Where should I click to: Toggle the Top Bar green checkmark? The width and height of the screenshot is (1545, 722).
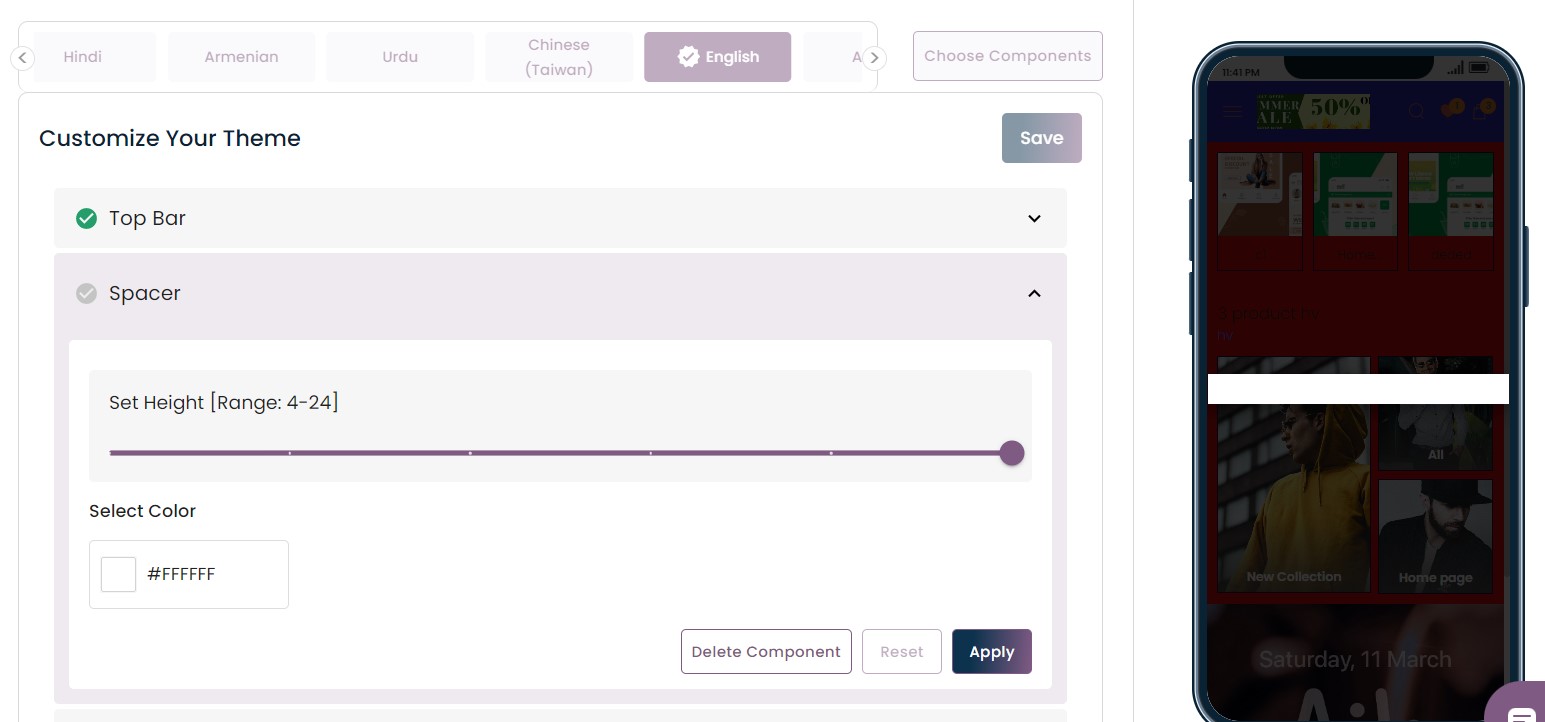pos(87,218)
